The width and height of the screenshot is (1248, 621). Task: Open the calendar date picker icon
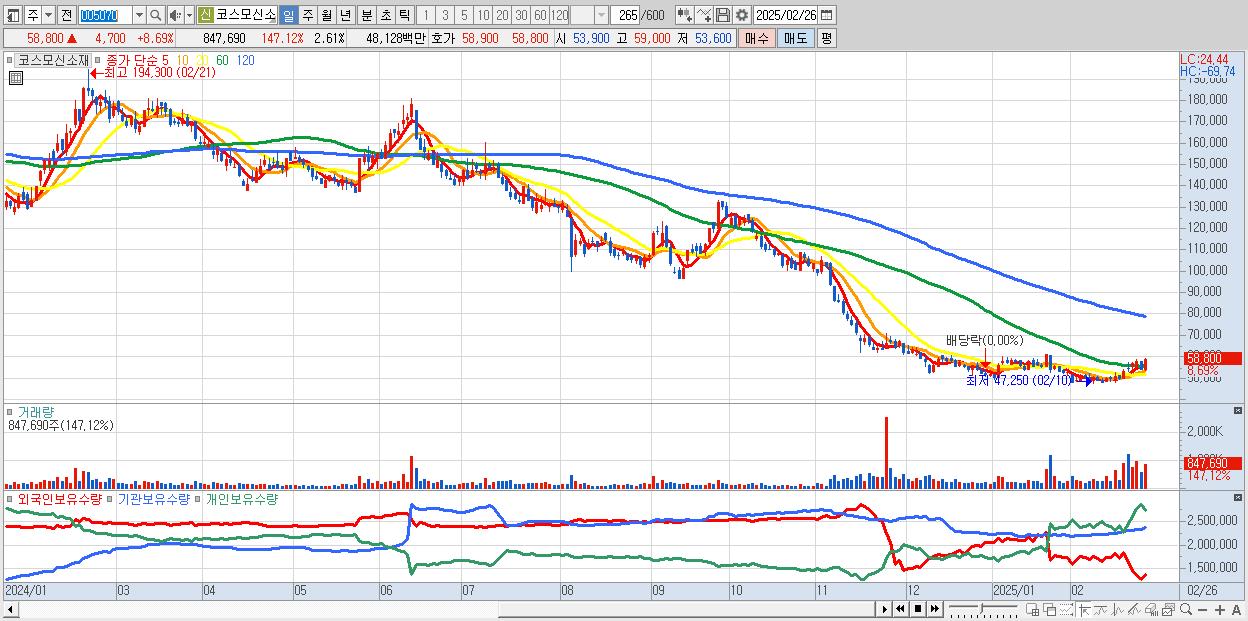pos(827,15)
